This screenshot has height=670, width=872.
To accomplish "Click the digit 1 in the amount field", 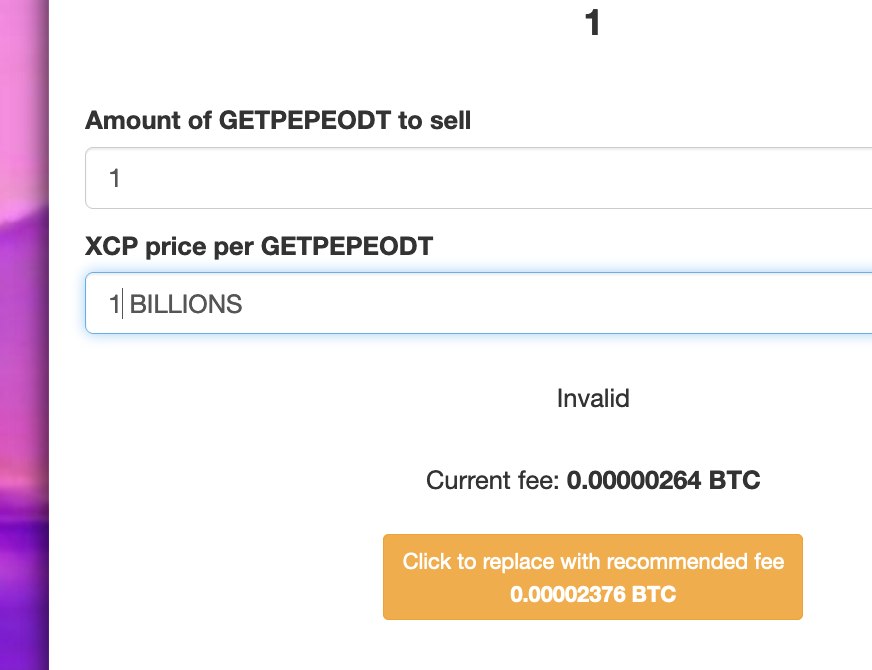I will tap(115, 178).
